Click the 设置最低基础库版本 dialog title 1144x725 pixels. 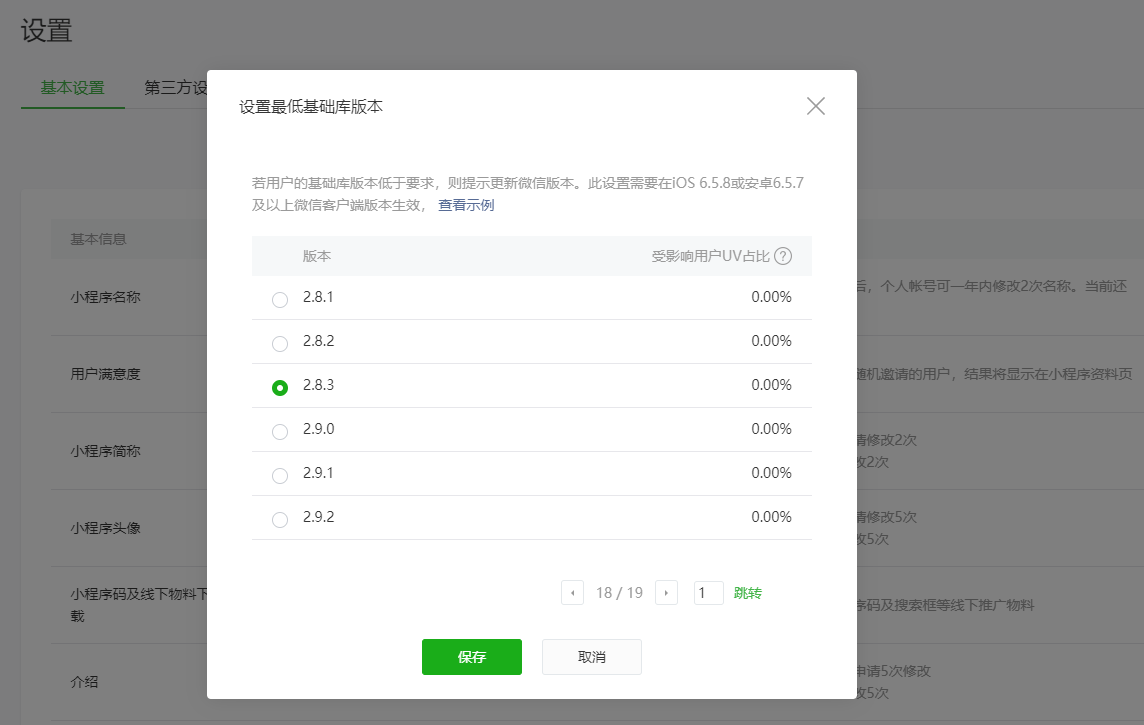pyautogui.click(x=311, y=106)
